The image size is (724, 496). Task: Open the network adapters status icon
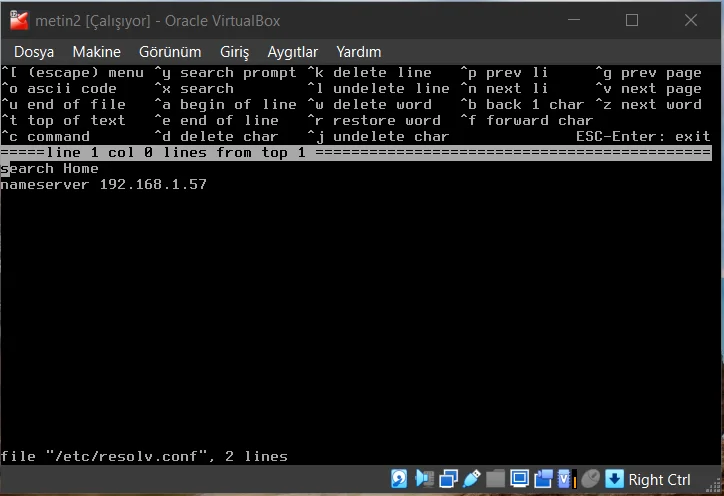(x=448, y=479)
